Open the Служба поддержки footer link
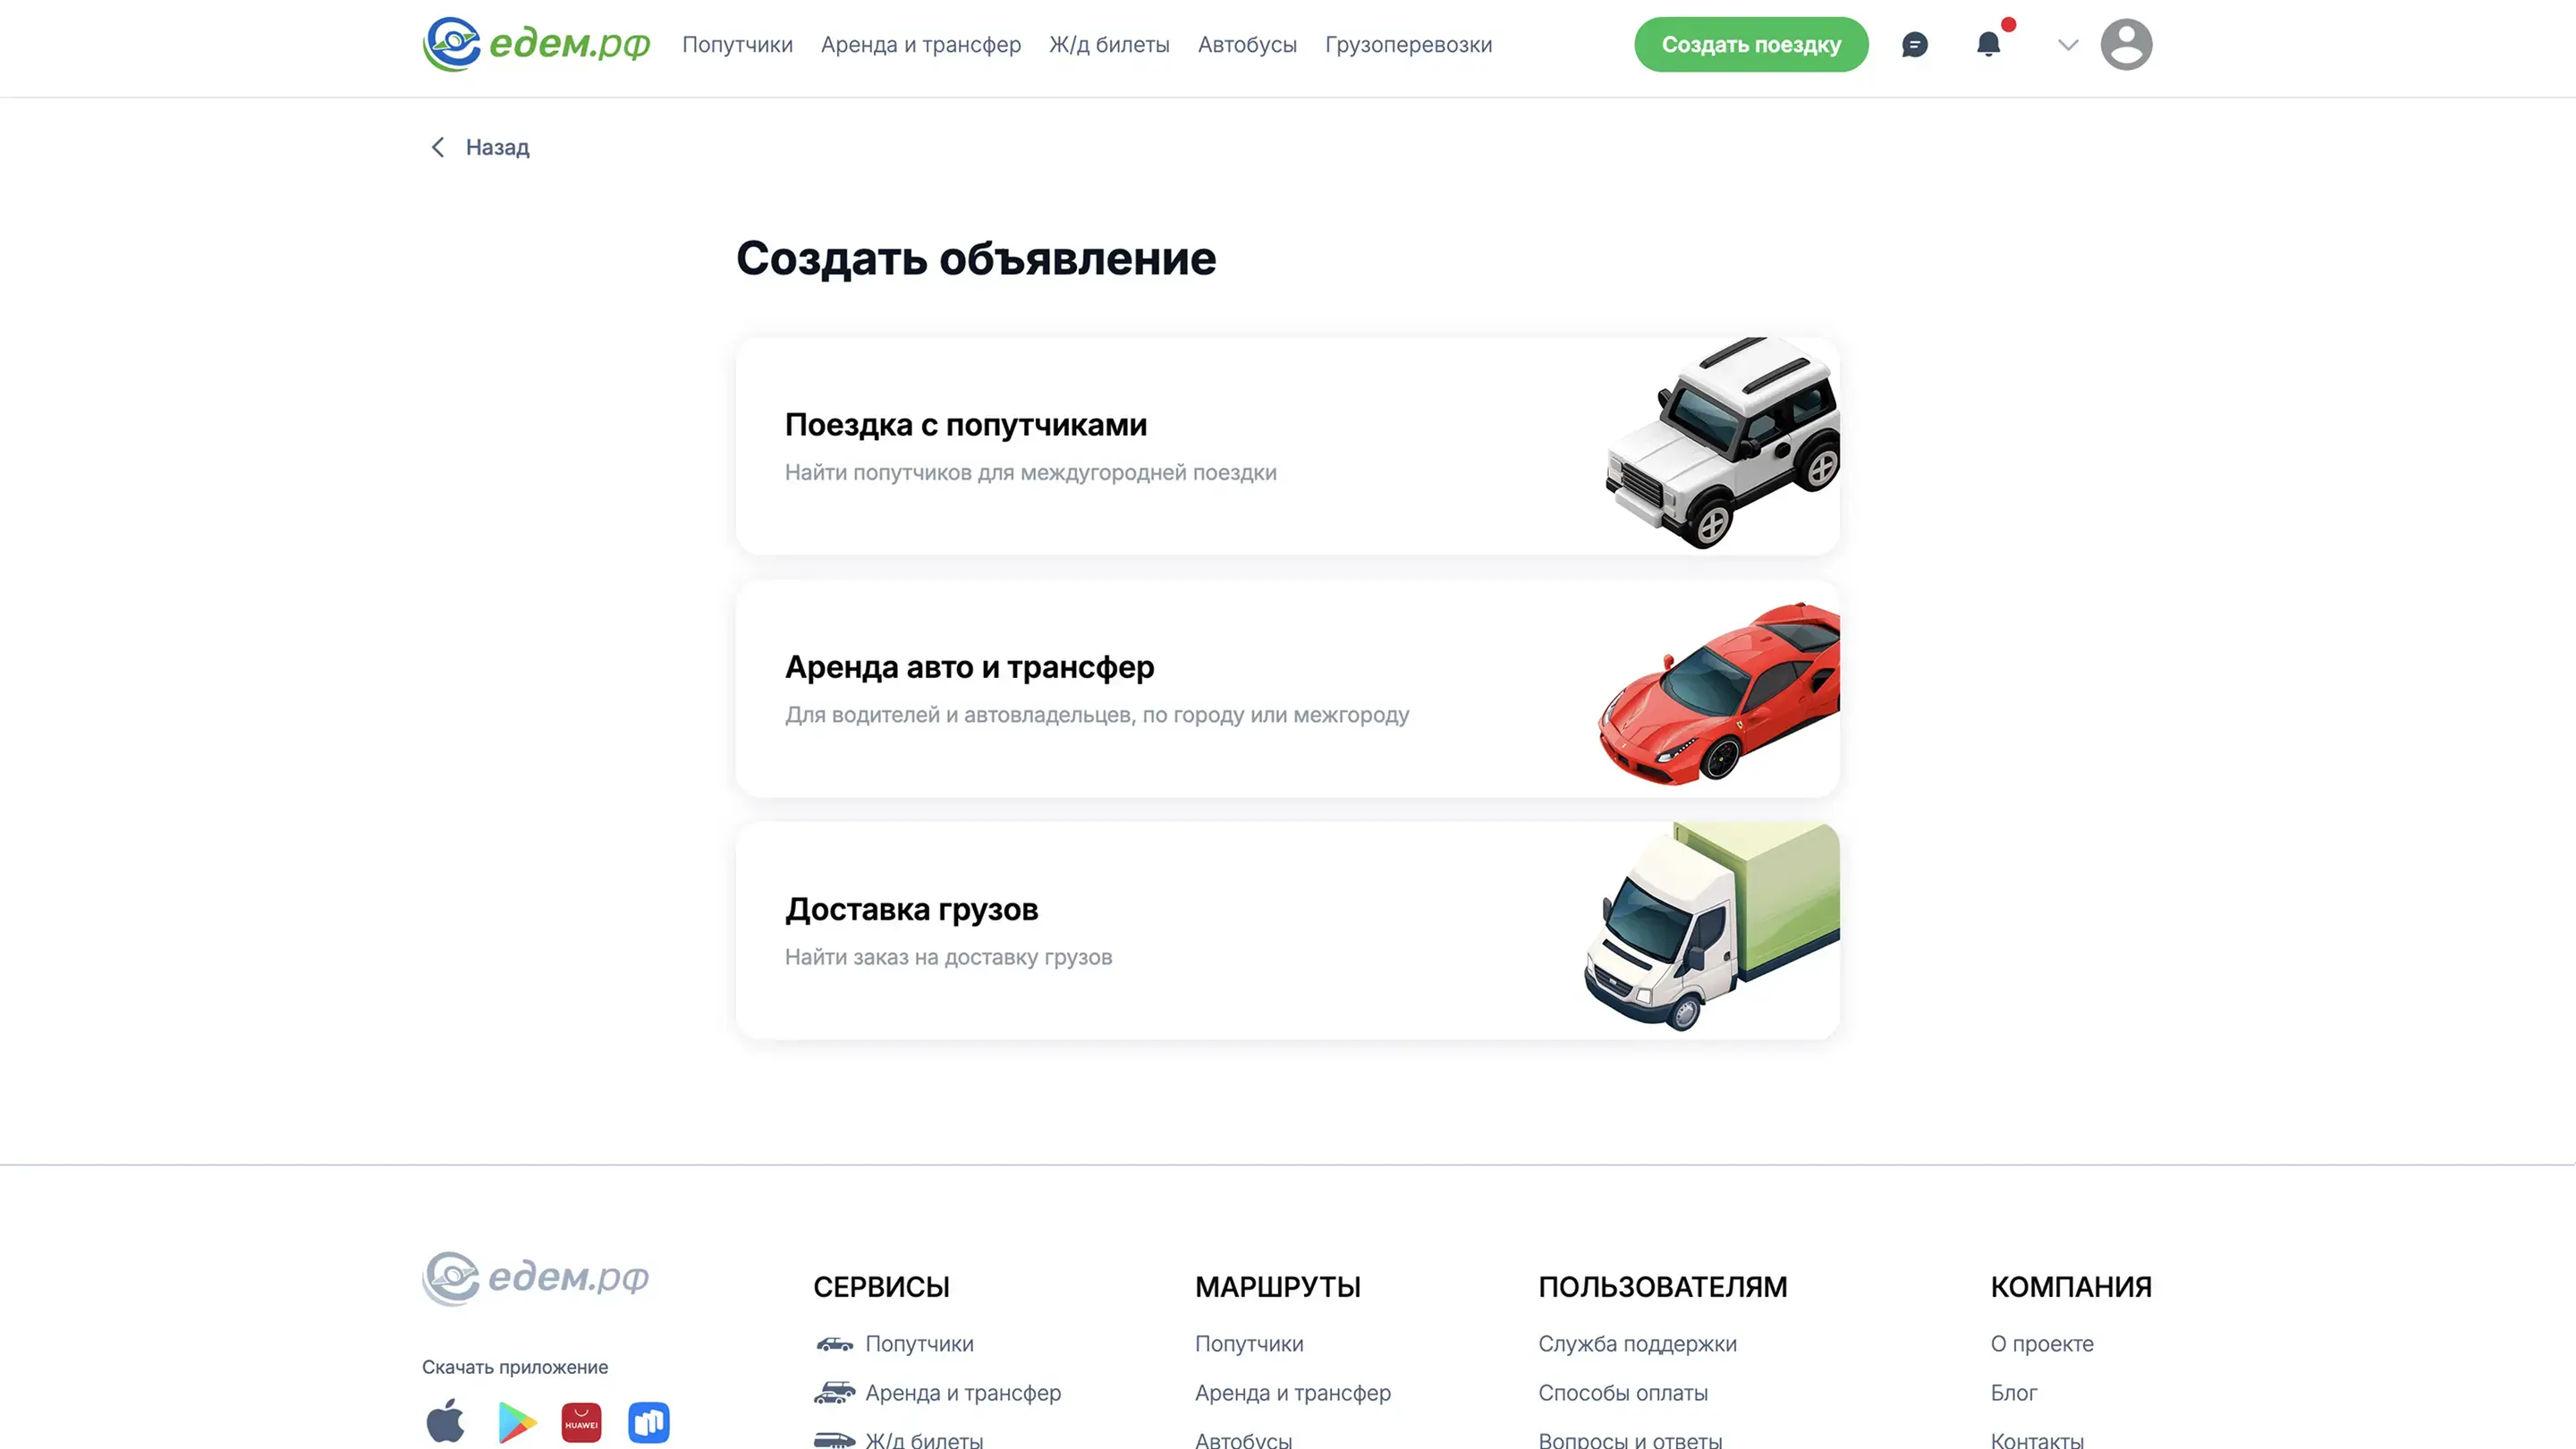The image size is (2576, 1449). [x=1637, y=1343]
